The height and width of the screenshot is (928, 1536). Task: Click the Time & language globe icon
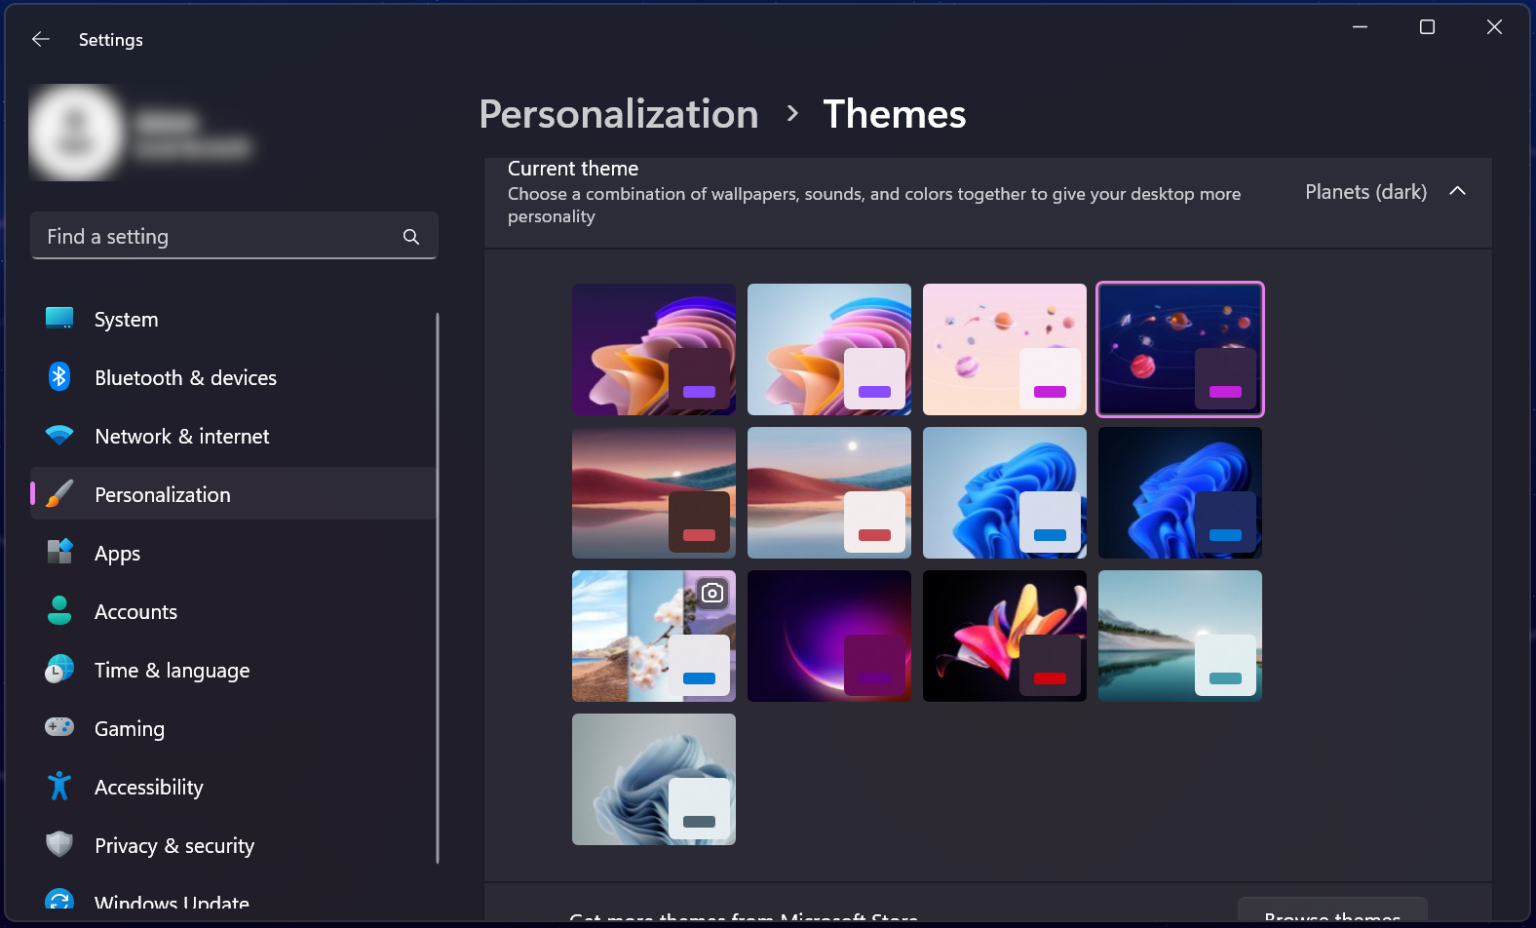[x=60, y=669]
